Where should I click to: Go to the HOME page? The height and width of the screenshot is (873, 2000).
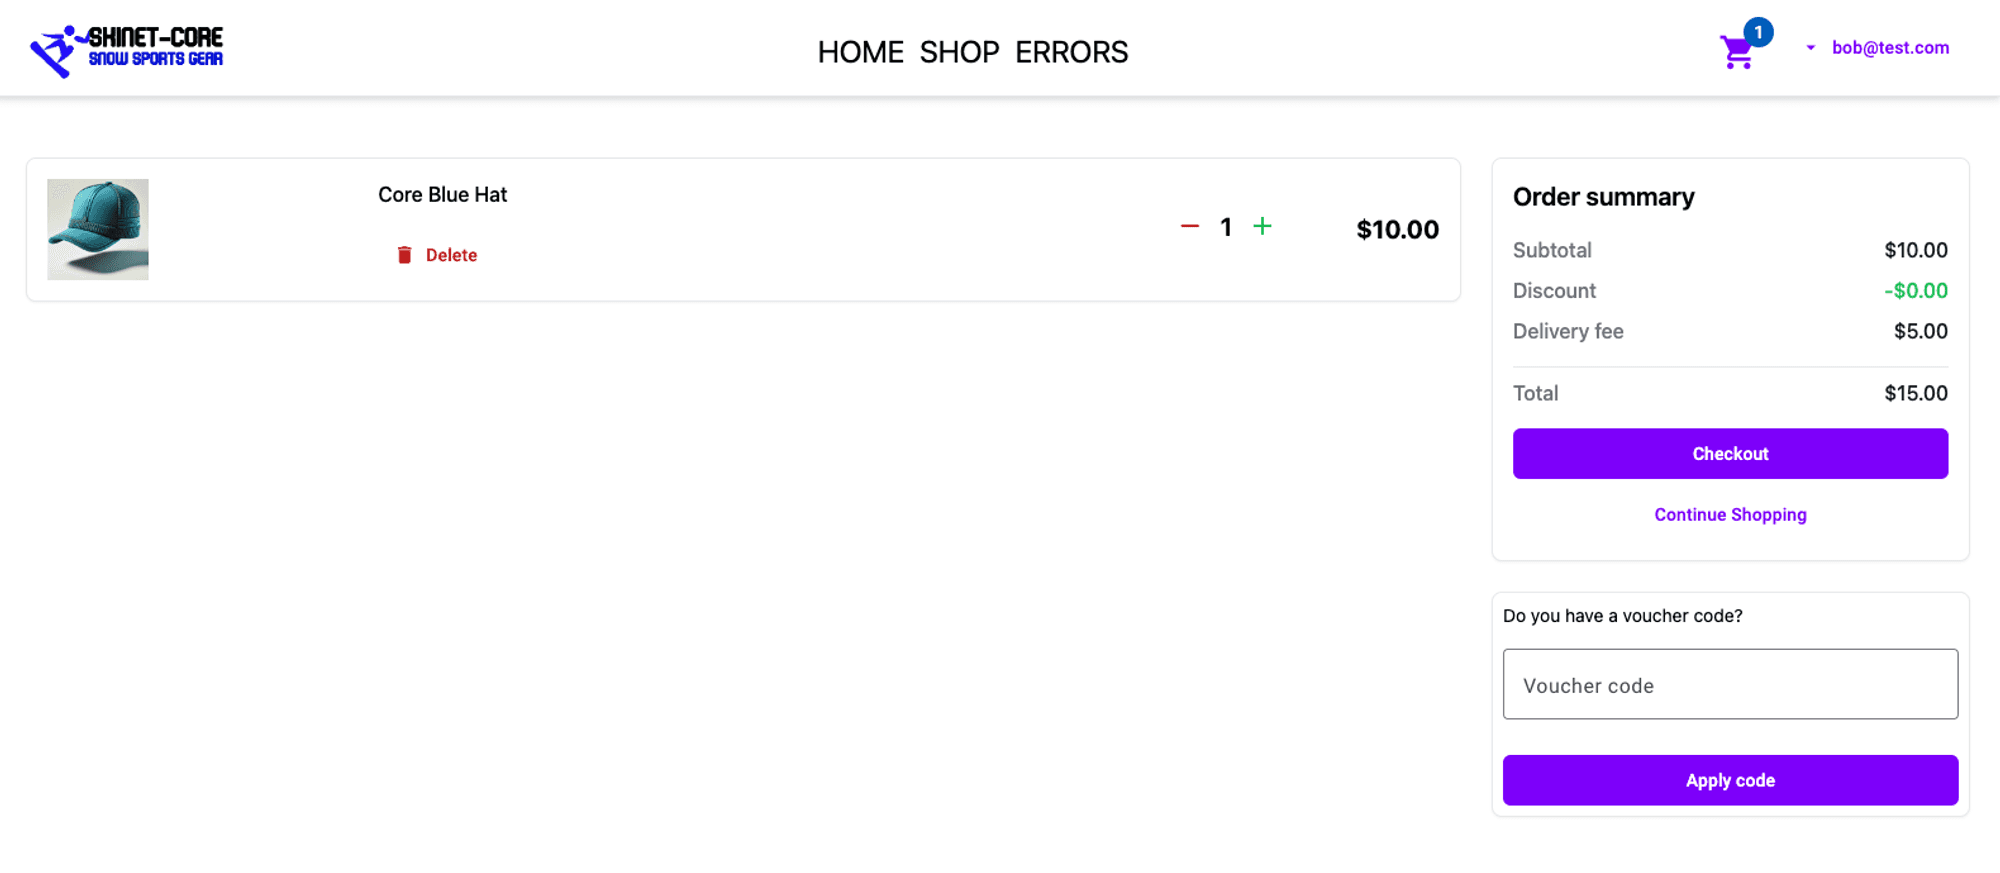860,52
